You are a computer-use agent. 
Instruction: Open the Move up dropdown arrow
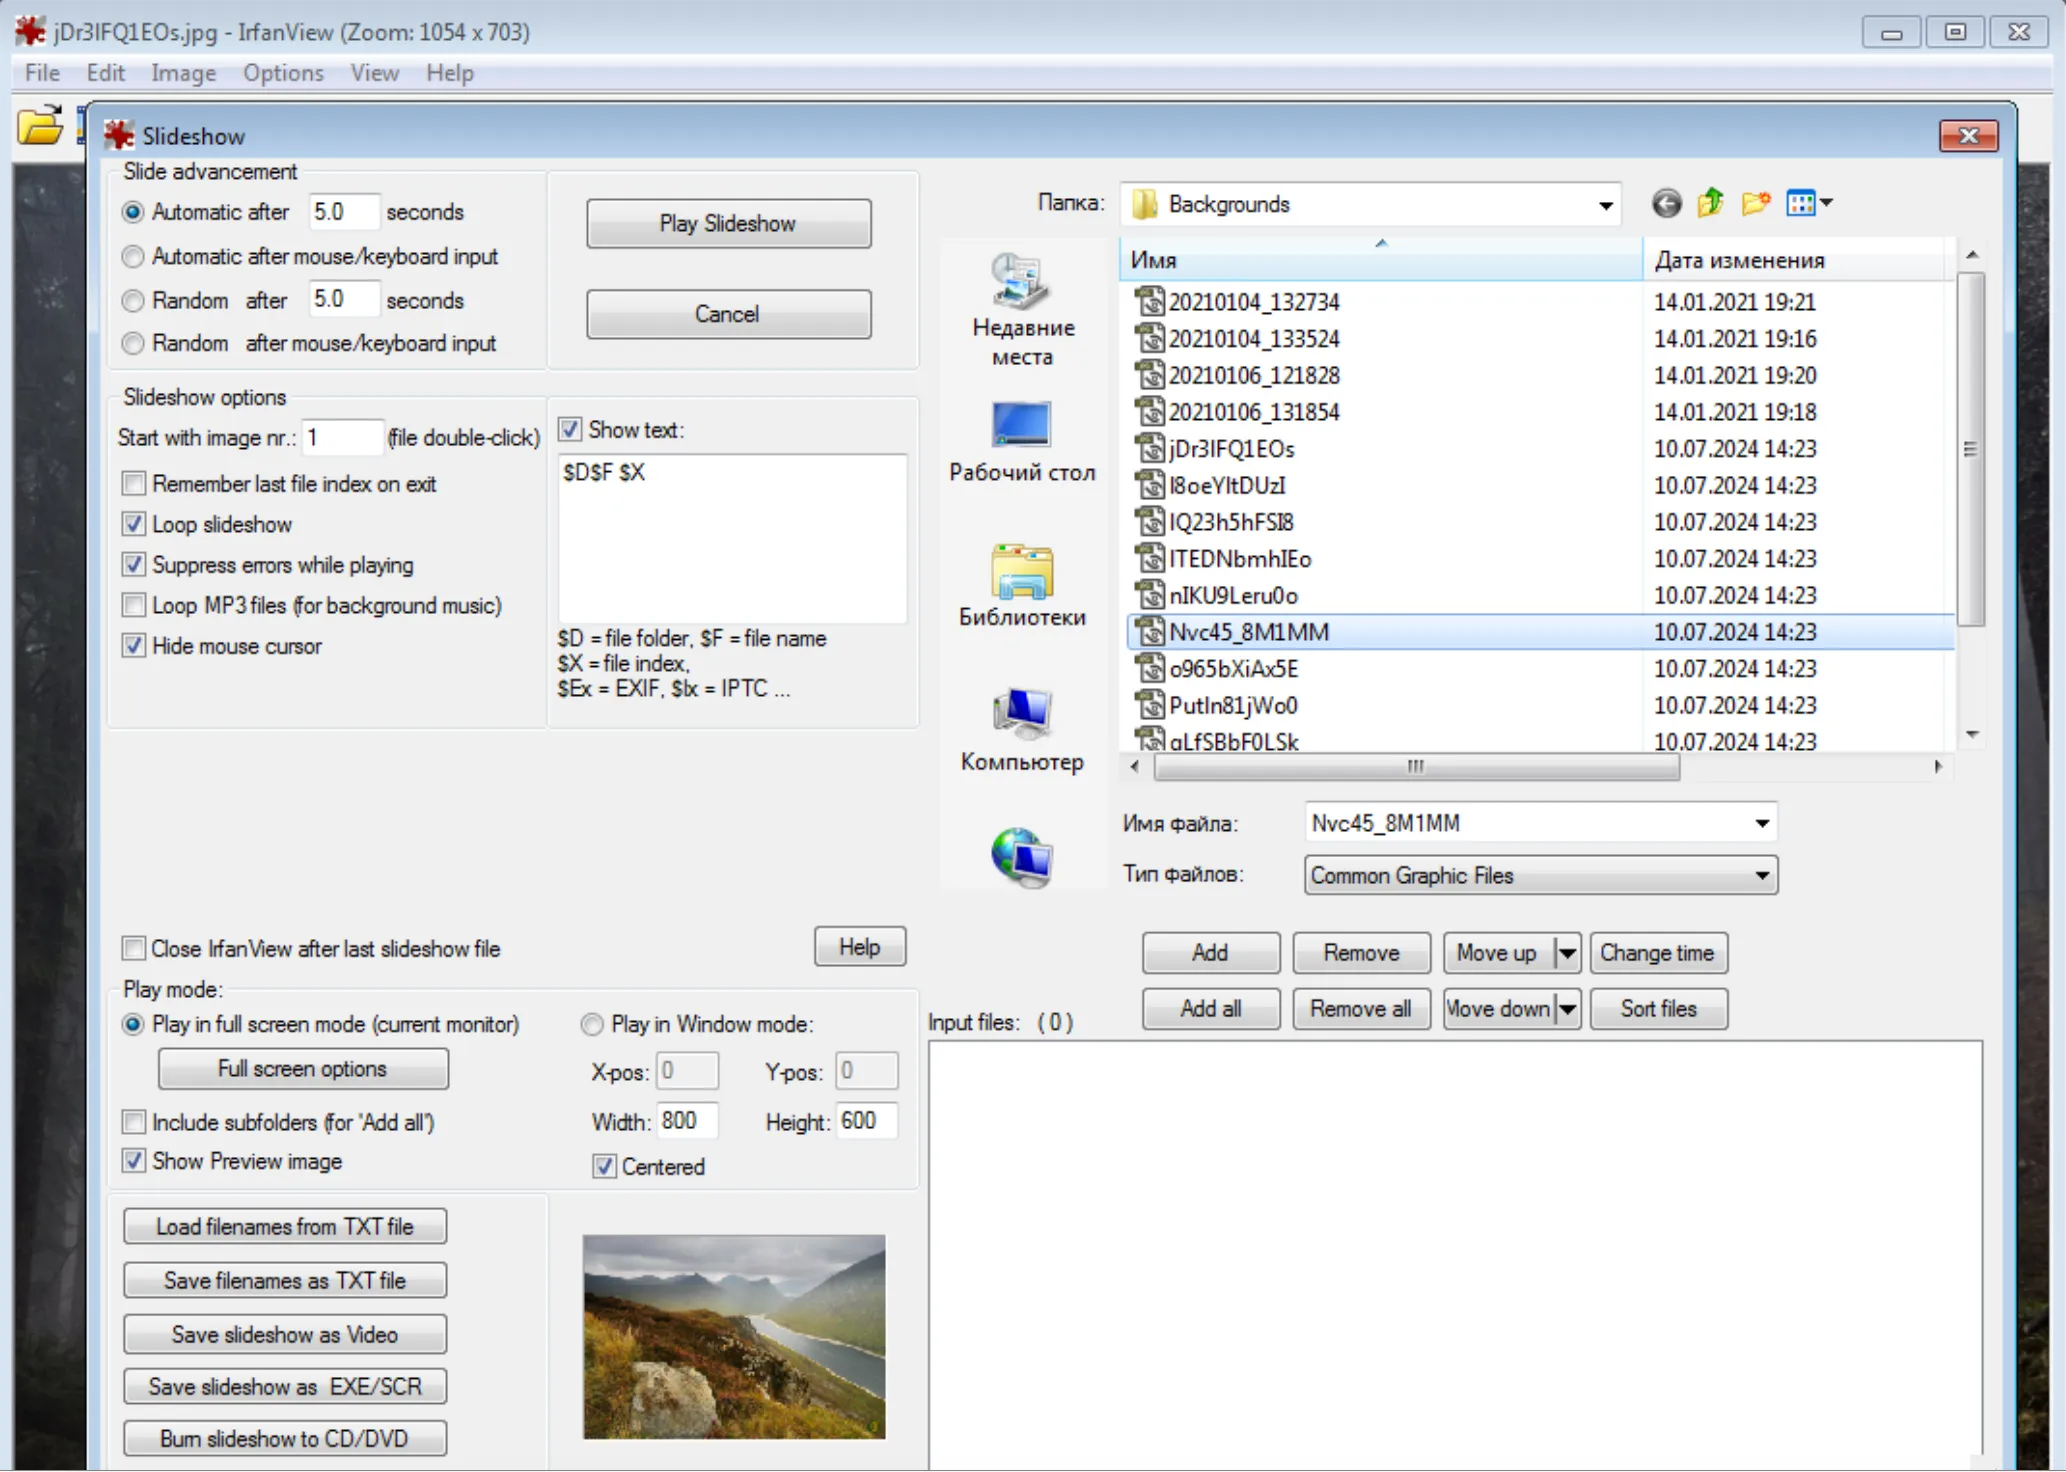tap(1567, 953)
